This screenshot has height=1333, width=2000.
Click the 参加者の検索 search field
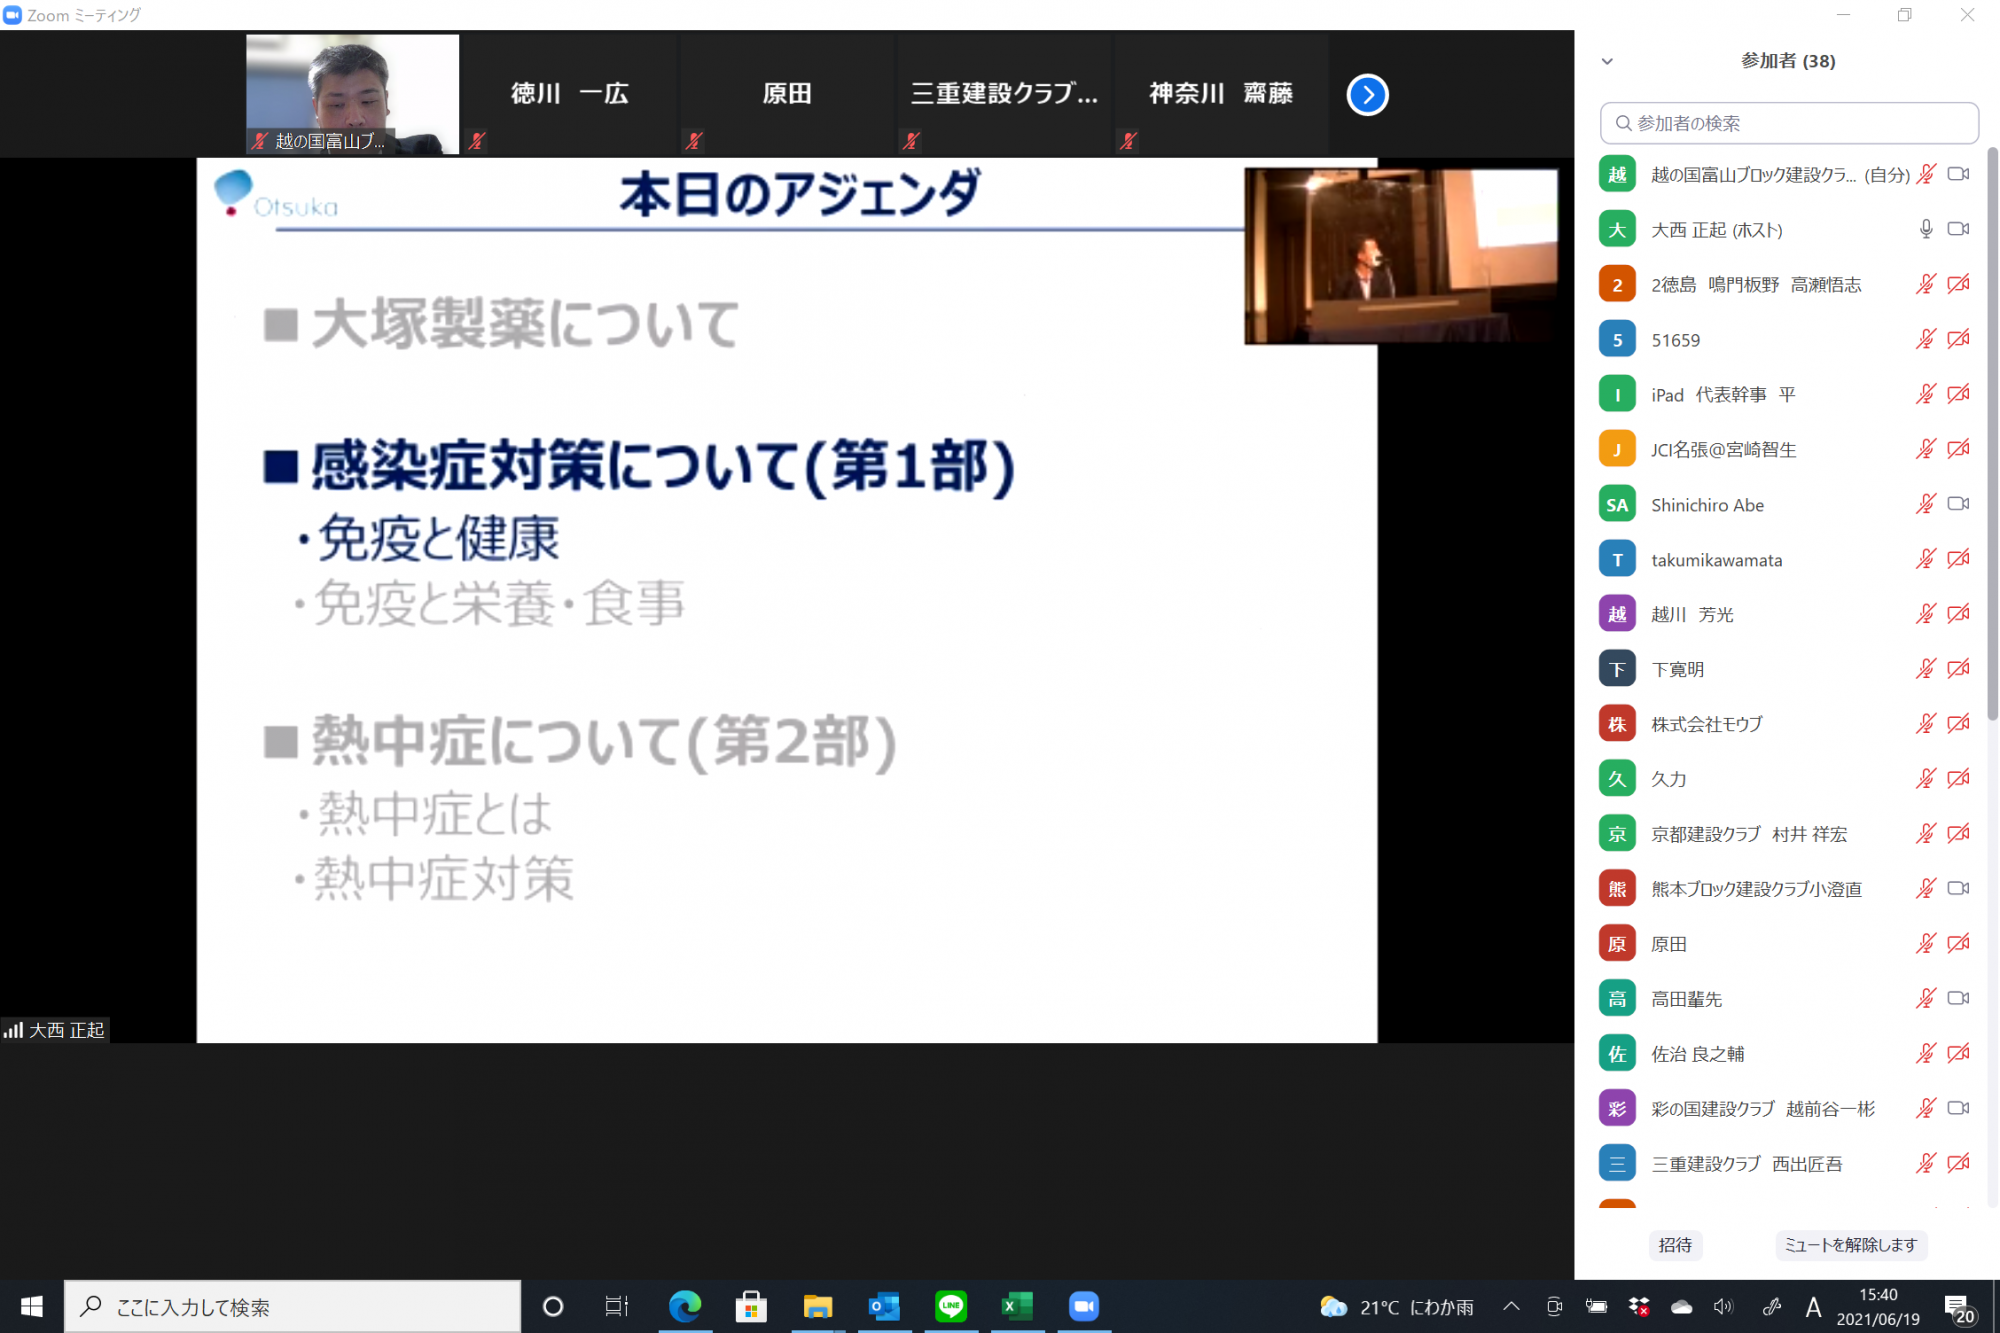(1790, 123)
